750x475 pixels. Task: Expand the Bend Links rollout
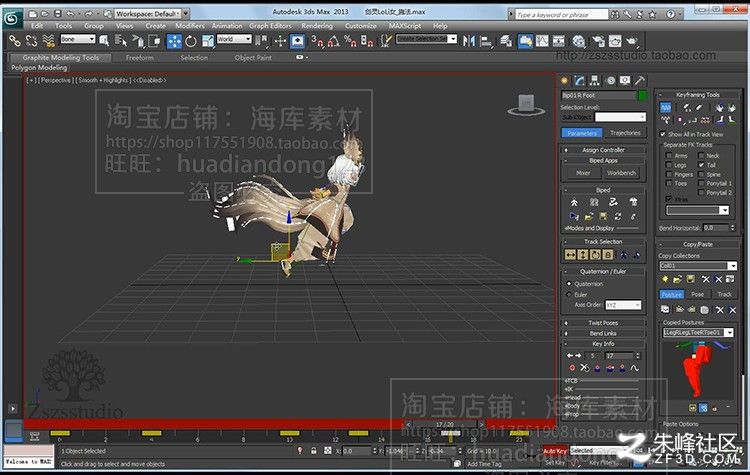603,333
